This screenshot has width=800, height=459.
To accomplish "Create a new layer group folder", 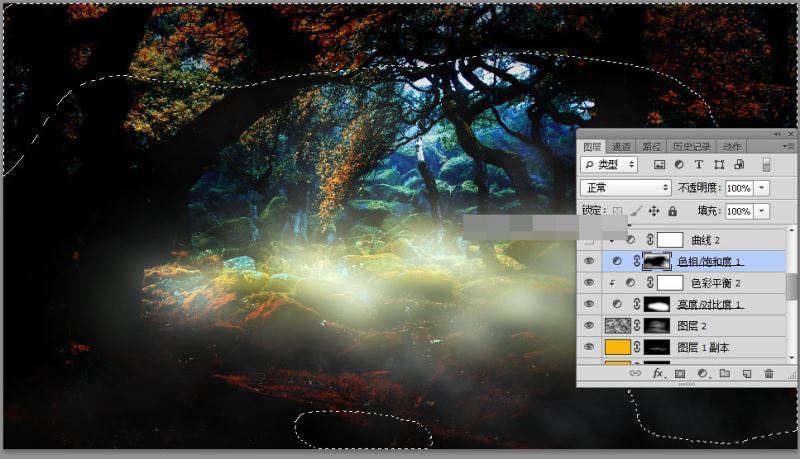I will pyautogui.click(x=724, y=373).
